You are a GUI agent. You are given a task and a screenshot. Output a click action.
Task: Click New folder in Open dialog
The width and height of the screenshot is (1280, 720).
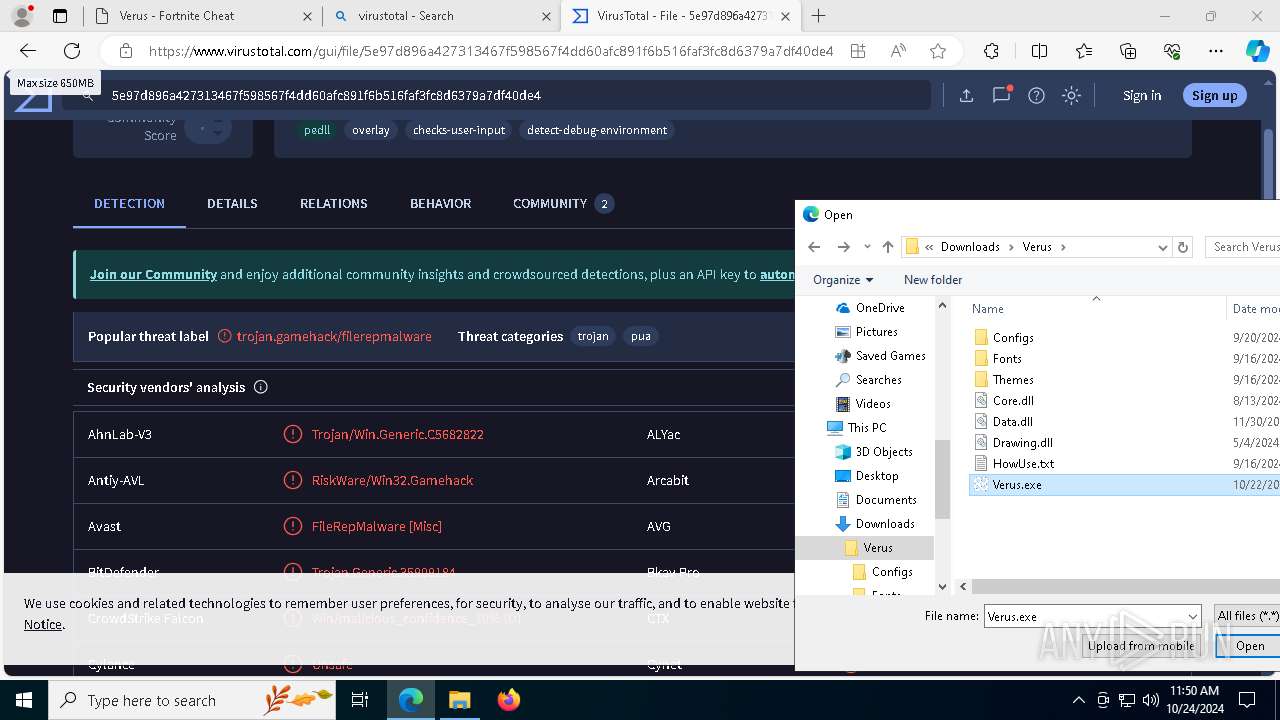pyautogui.click(x=933, y=280)
